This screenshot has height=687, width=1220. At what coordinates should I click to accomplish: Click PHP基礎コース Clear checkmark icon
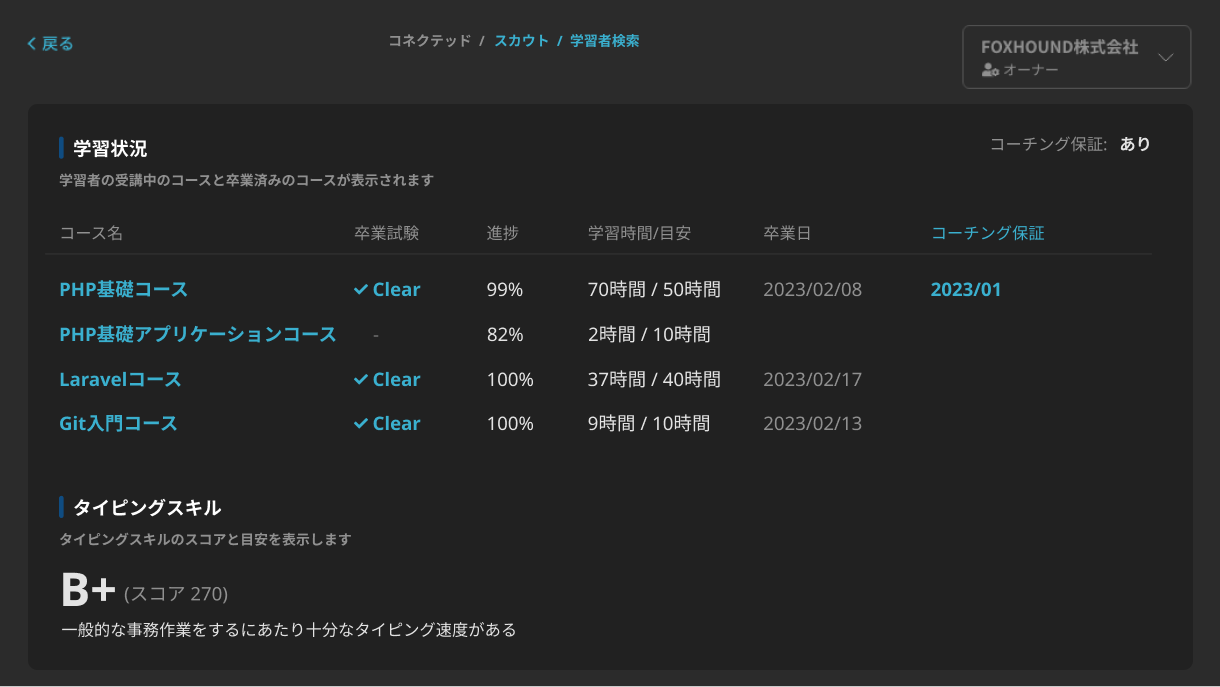[x=361, y=290]
